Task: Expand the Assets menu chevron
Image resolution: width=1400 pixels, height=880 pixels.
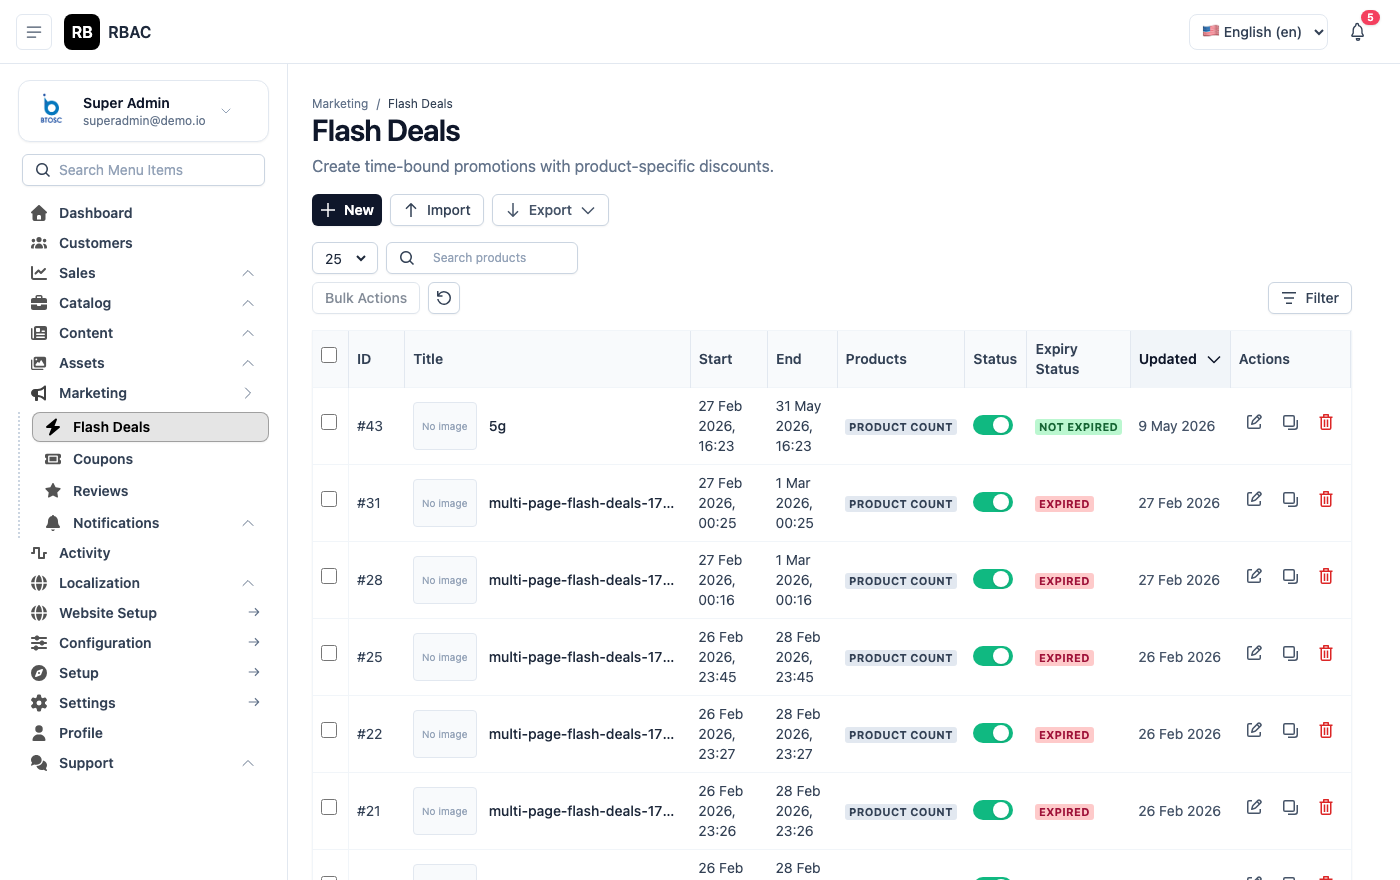Action: [248, 363]
